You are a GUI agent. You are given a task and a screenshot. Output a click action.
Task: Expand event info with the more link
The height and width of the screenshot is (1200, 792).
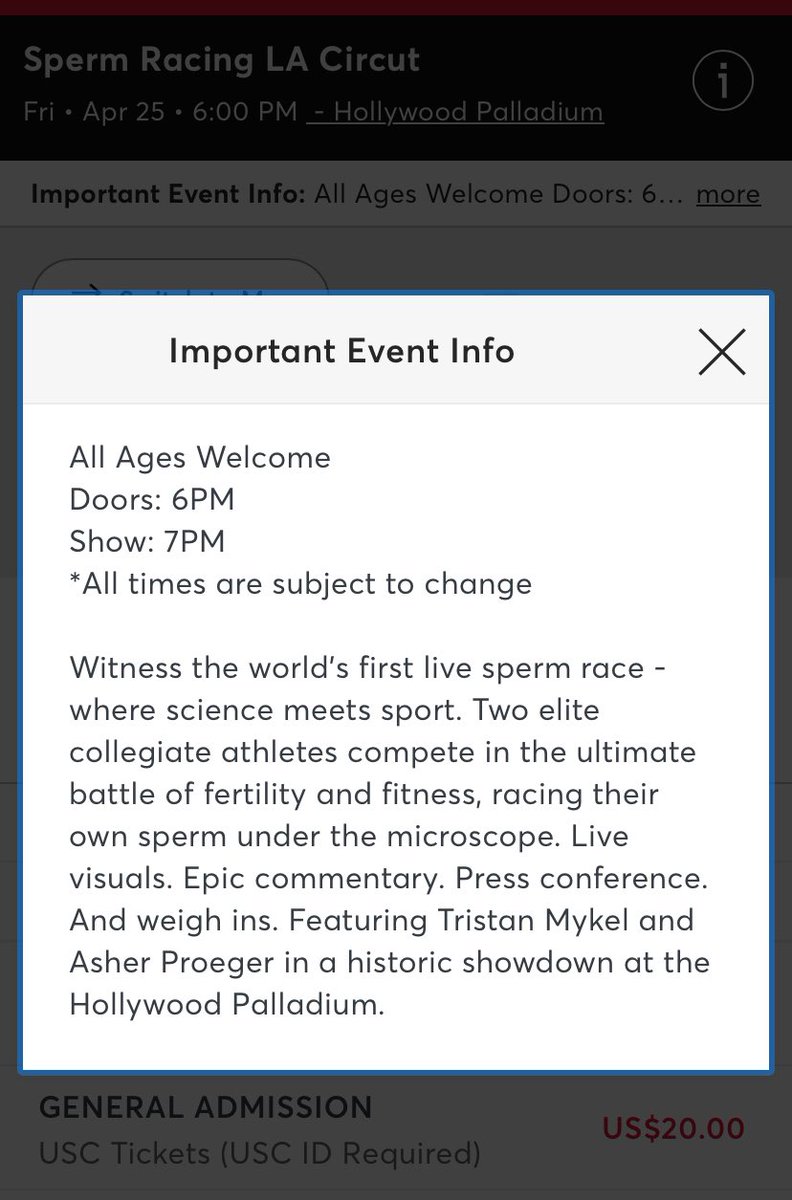[728, 193]
